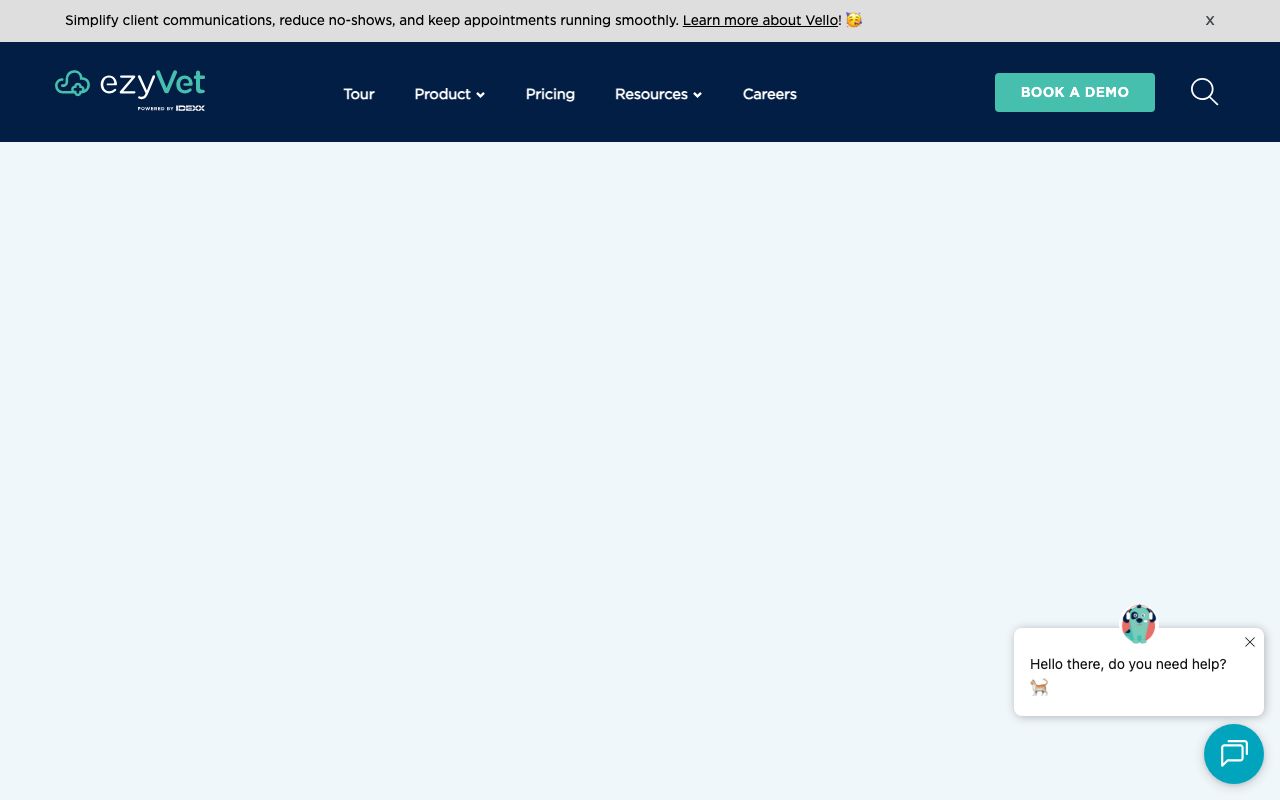The image size is (1280, 800).
Task: Click the Book a Demo button
Action: (x=1075, y=92)
